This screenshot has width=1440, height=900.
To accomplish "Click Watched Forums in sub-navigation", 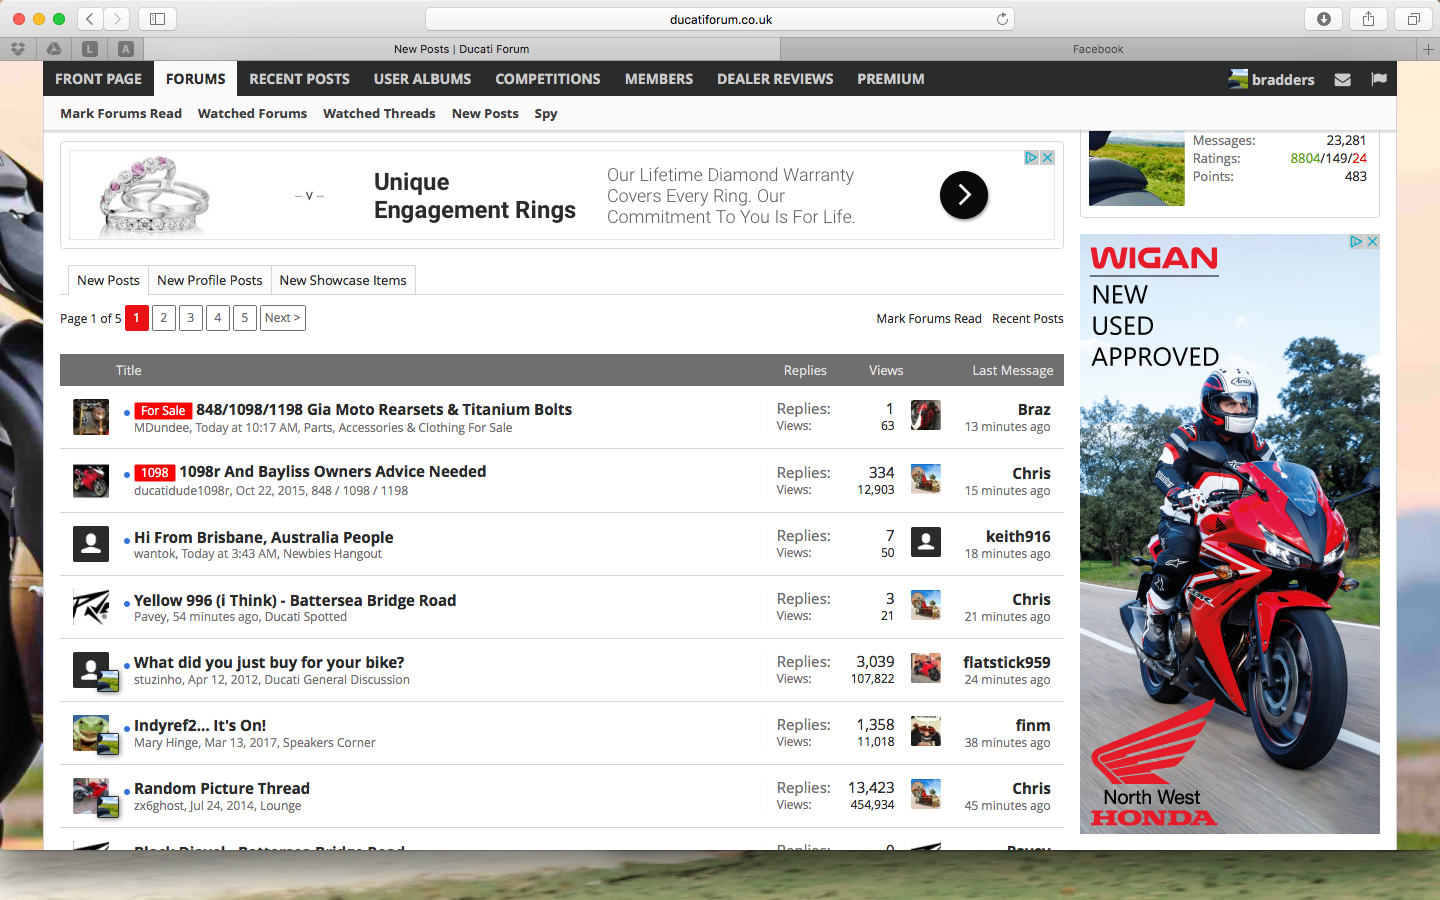I will point(252,113).
